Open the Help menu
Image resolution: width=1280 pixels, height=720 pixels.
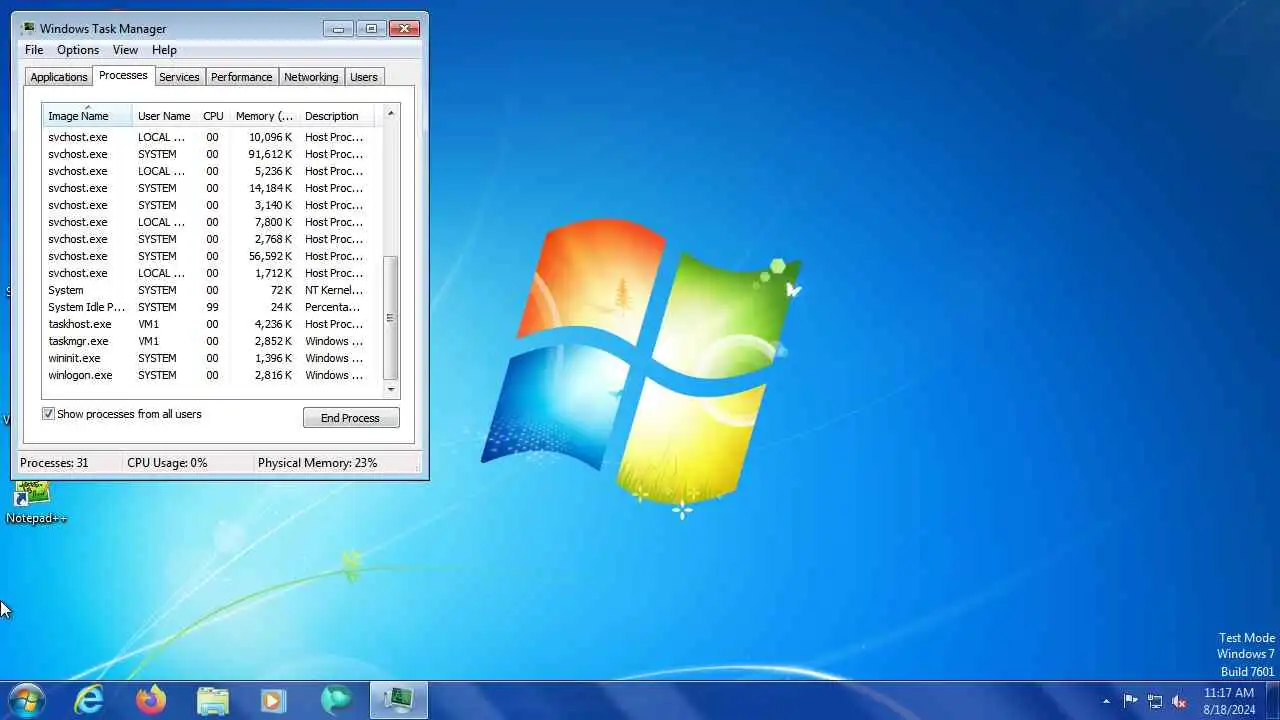(164, 50)
